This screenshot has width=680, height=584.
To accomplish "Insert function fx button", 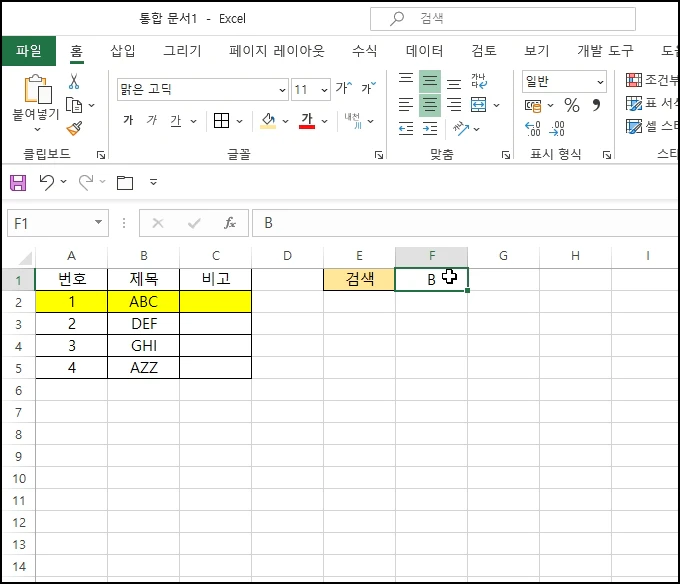I will coord(230,223).
